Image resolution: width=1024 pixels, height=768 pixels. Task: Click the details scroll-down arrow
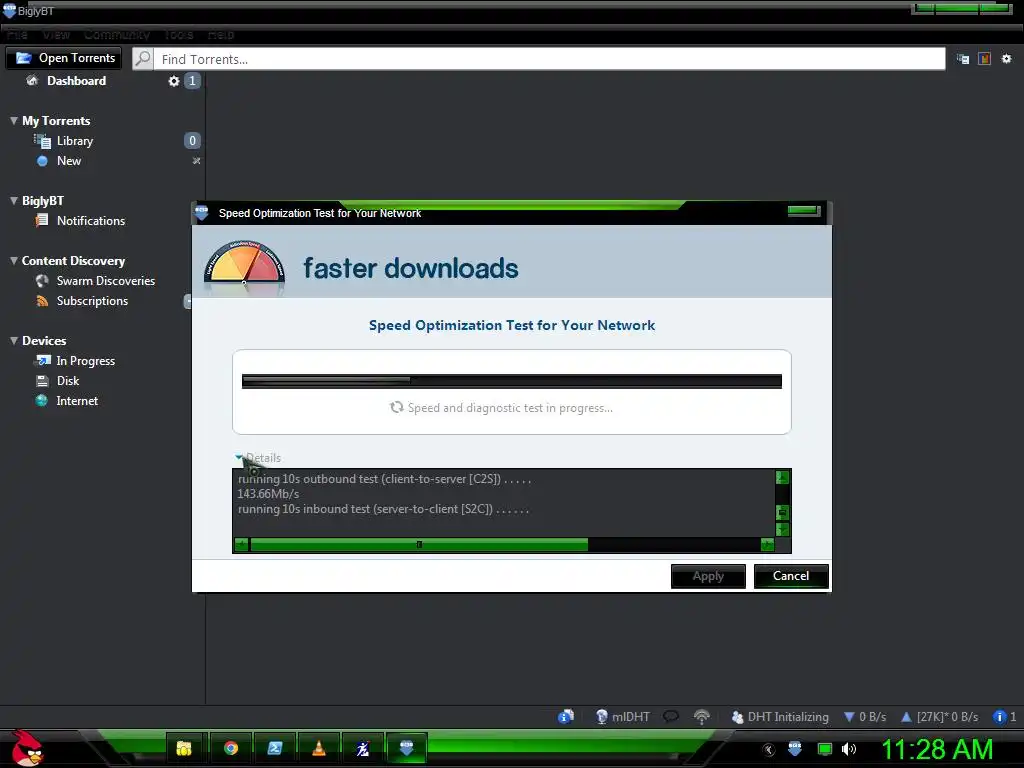tap(782, 529)
